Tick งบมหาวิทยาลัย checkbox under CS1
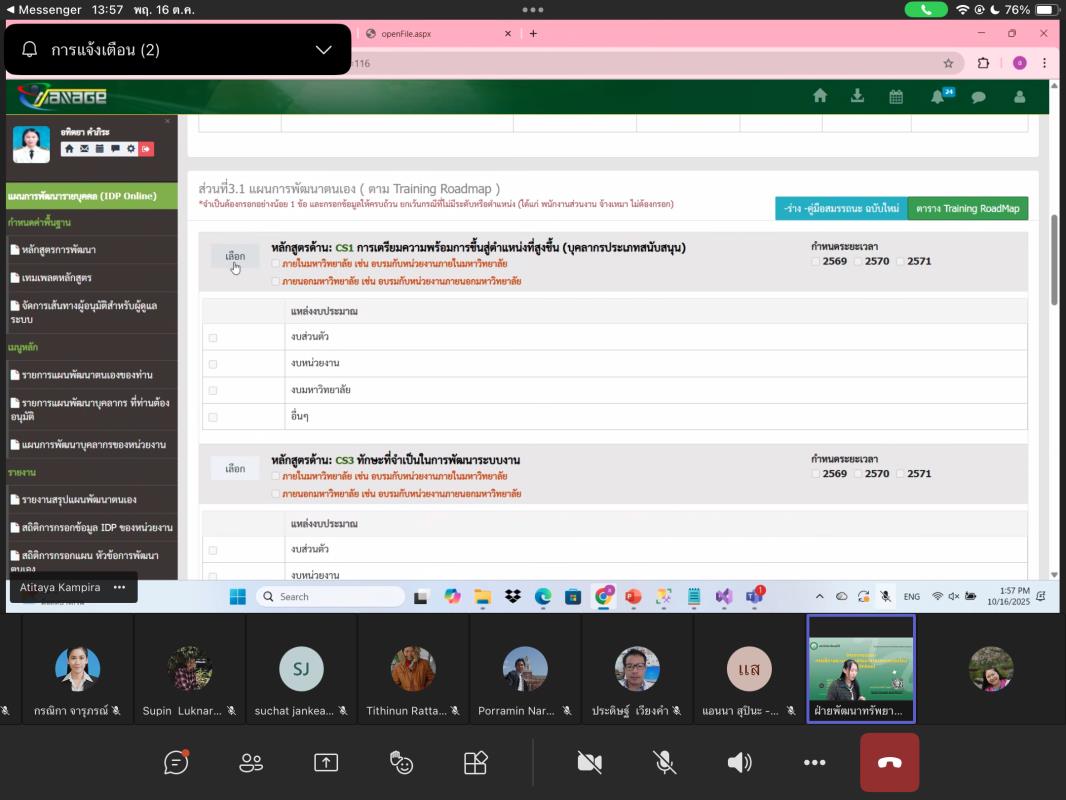1066x800 pixels. (213, 390)
